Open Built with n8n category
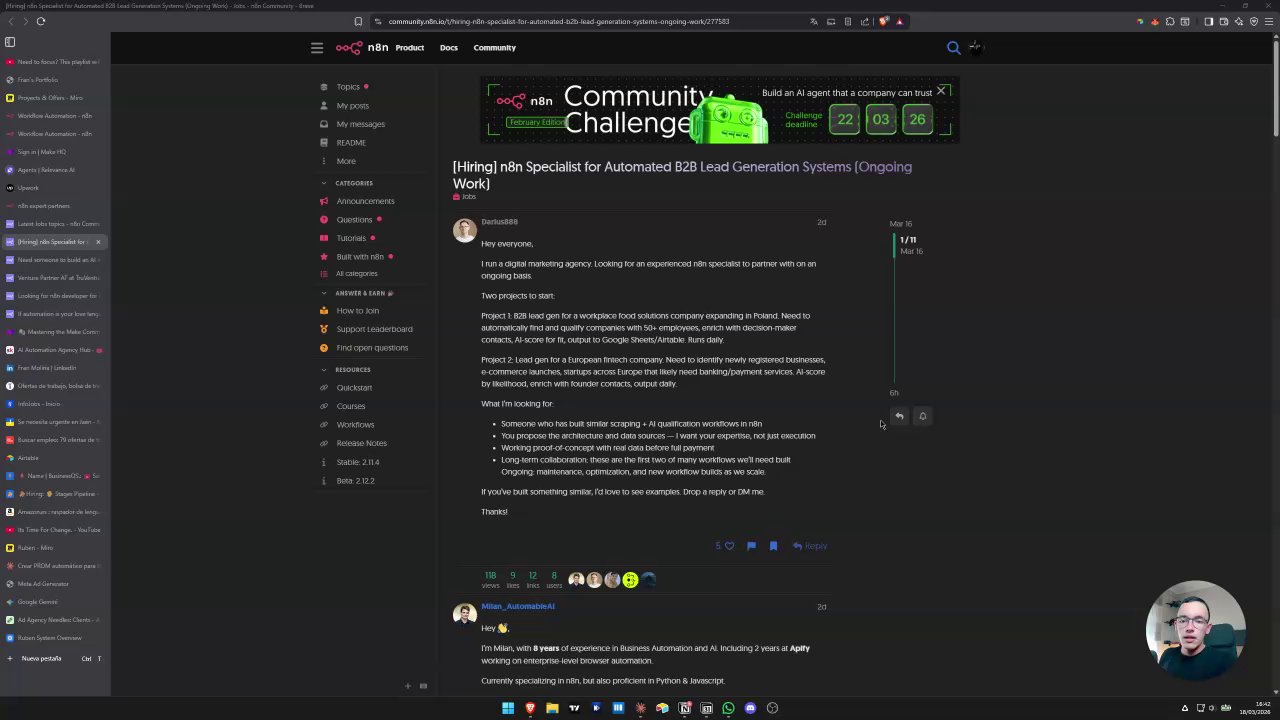 pos(360,256)
